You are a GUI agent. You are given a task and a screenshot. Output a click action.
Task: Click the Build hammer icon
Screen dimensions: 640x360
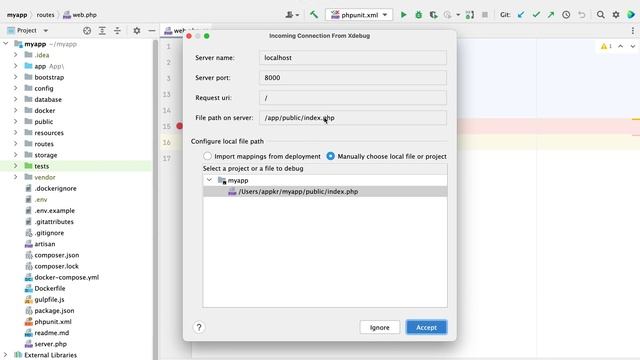click(x=313, y=15)
